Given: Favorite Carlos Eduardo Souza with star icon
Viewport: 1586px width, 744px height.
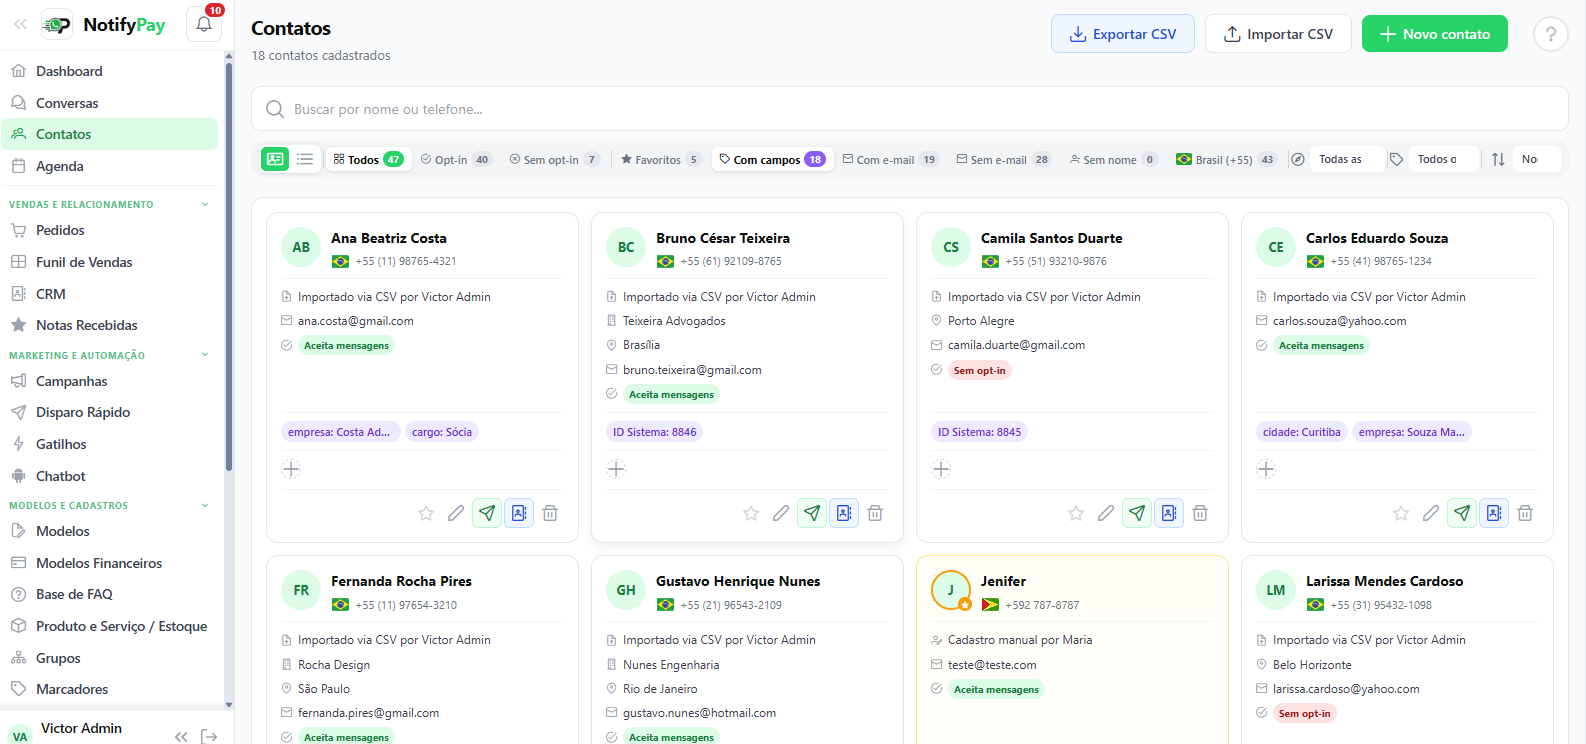Looking at the screenshot, I should tap(1401, 513).
